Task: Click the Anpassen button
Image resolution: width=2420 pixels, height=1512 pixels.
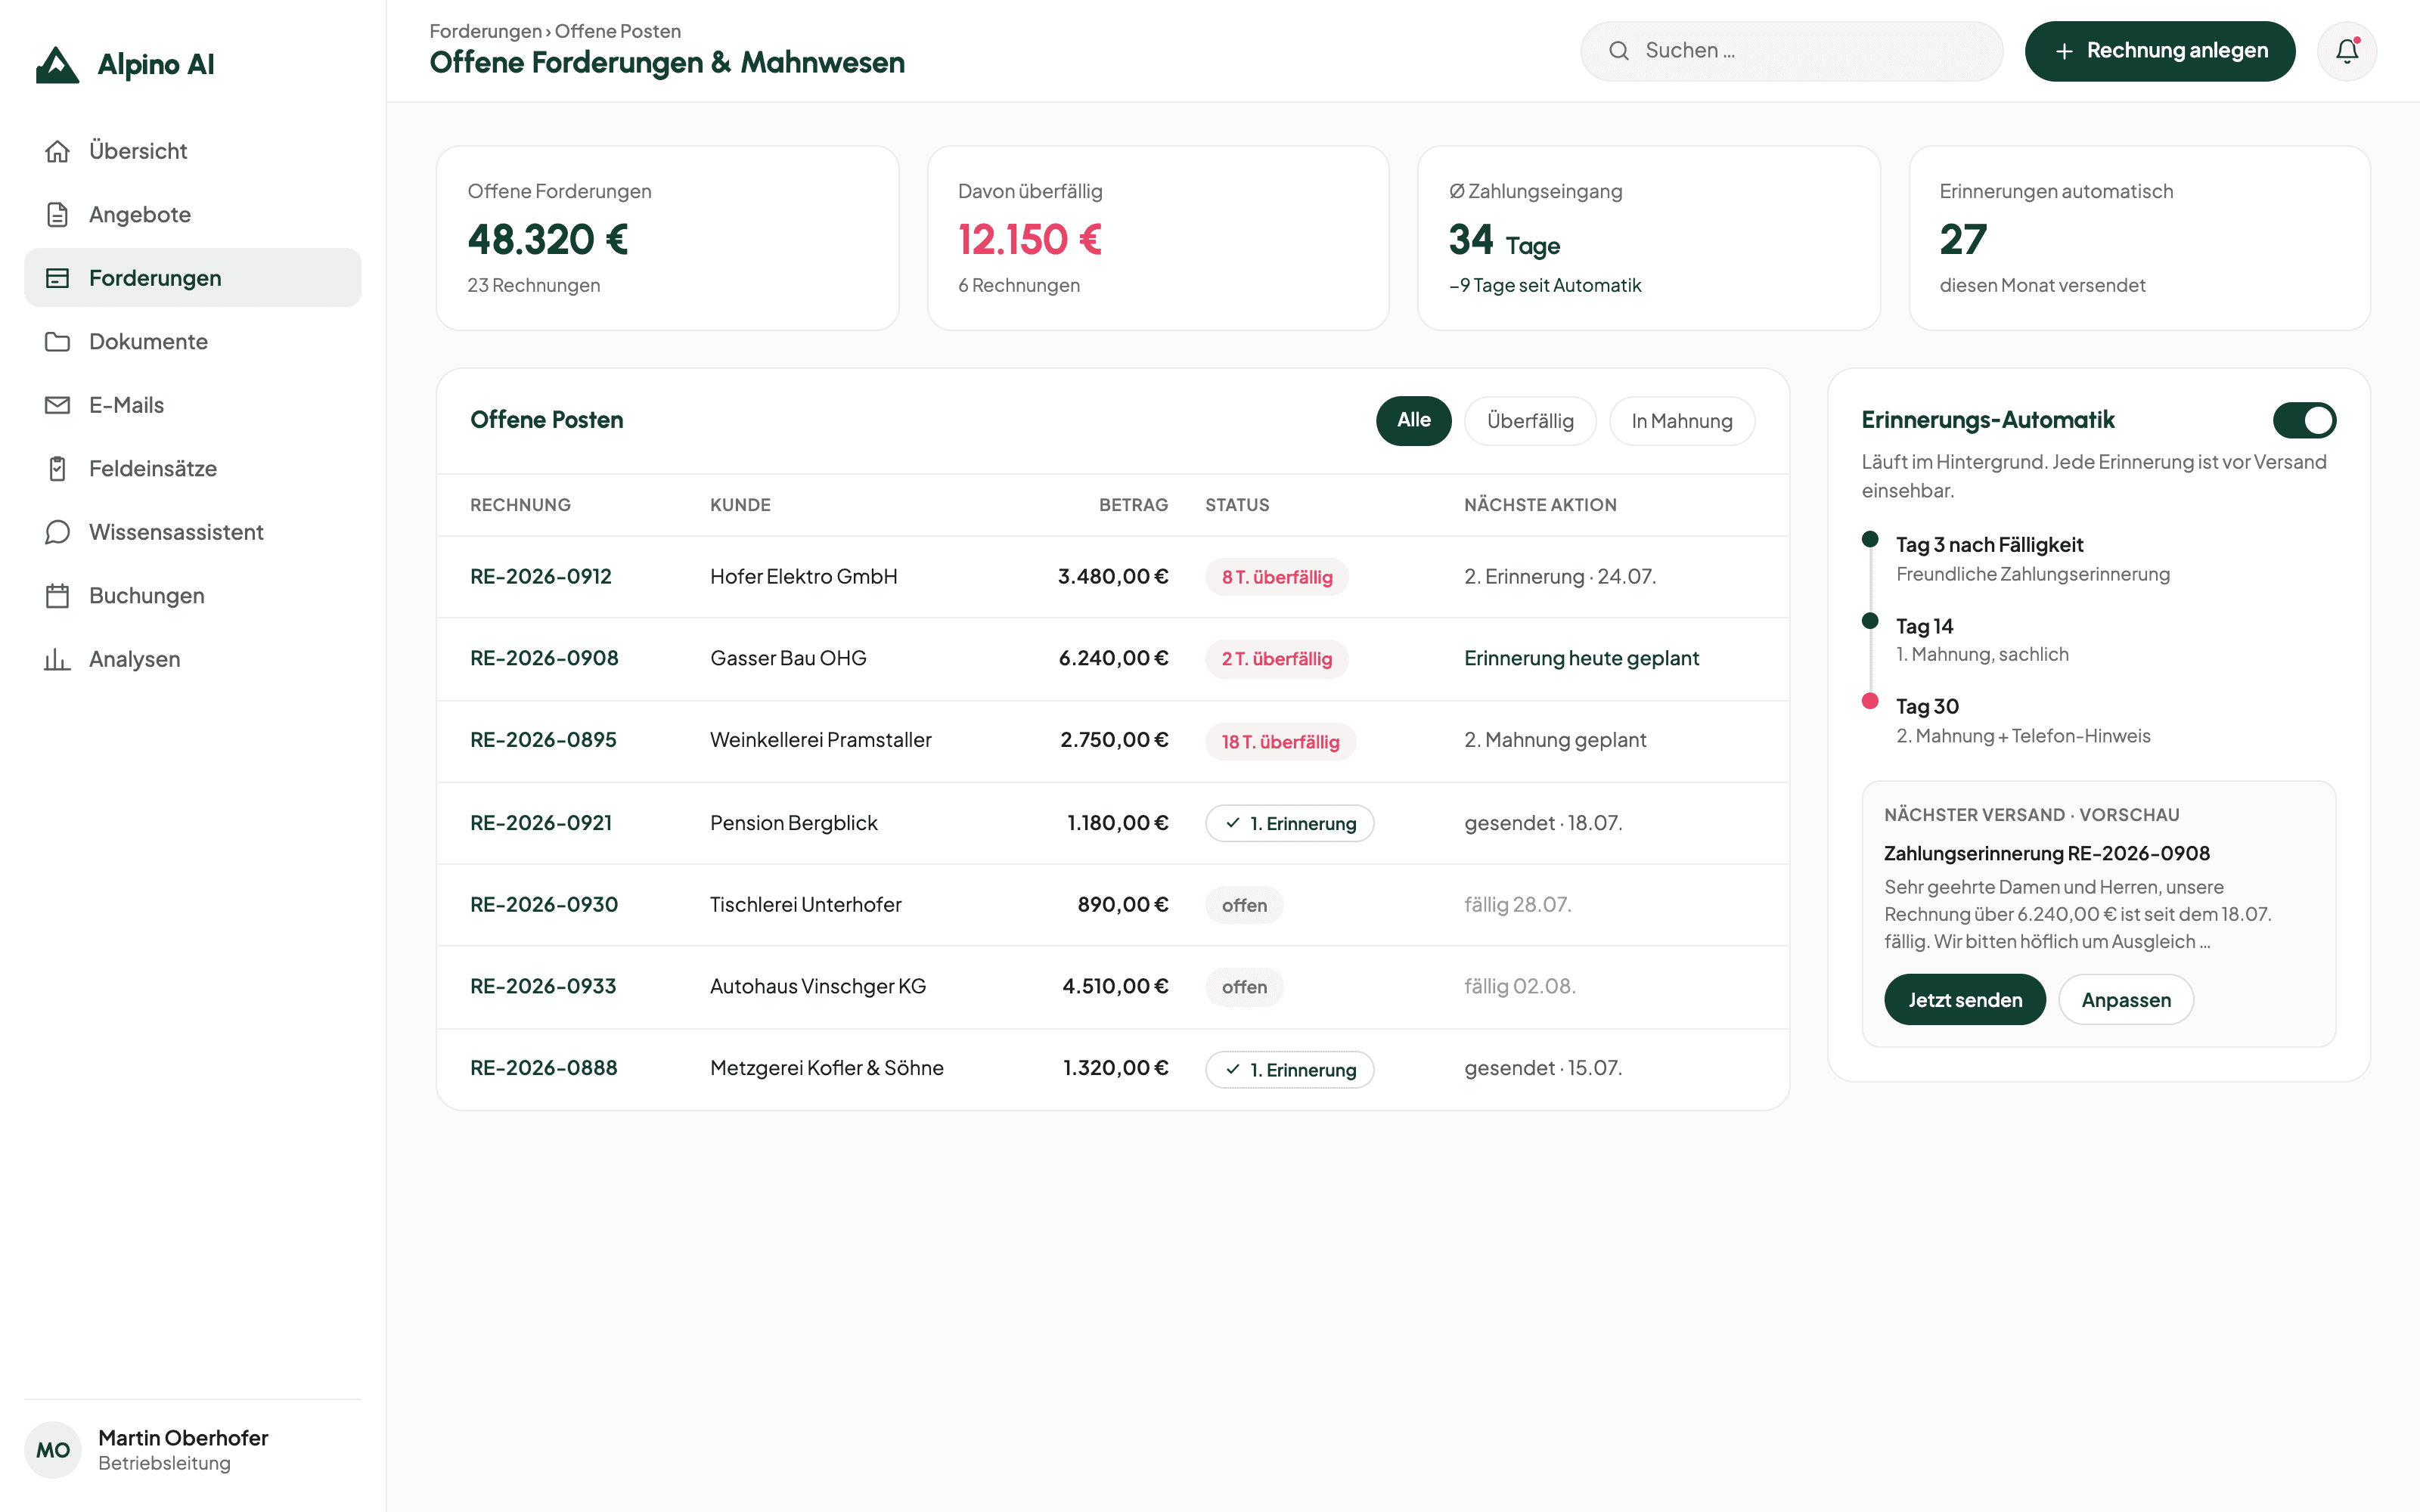Action: 2125,999
